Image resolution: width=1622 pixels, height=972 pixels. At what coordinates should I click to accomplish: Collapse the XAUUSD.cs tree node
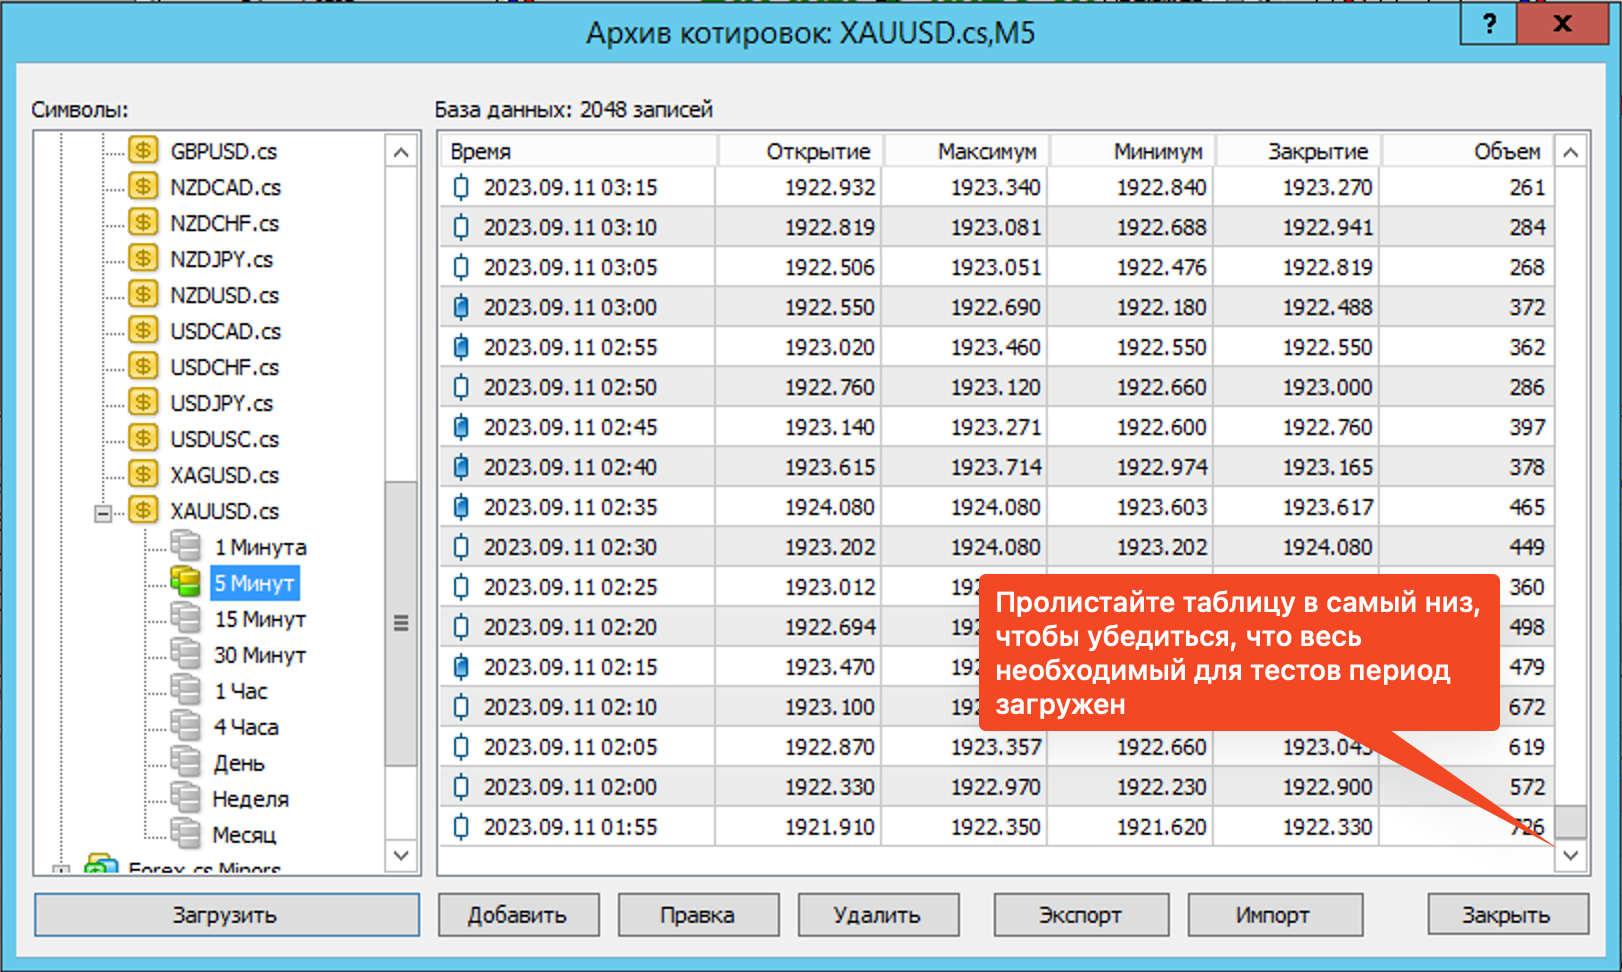point(103,513)
